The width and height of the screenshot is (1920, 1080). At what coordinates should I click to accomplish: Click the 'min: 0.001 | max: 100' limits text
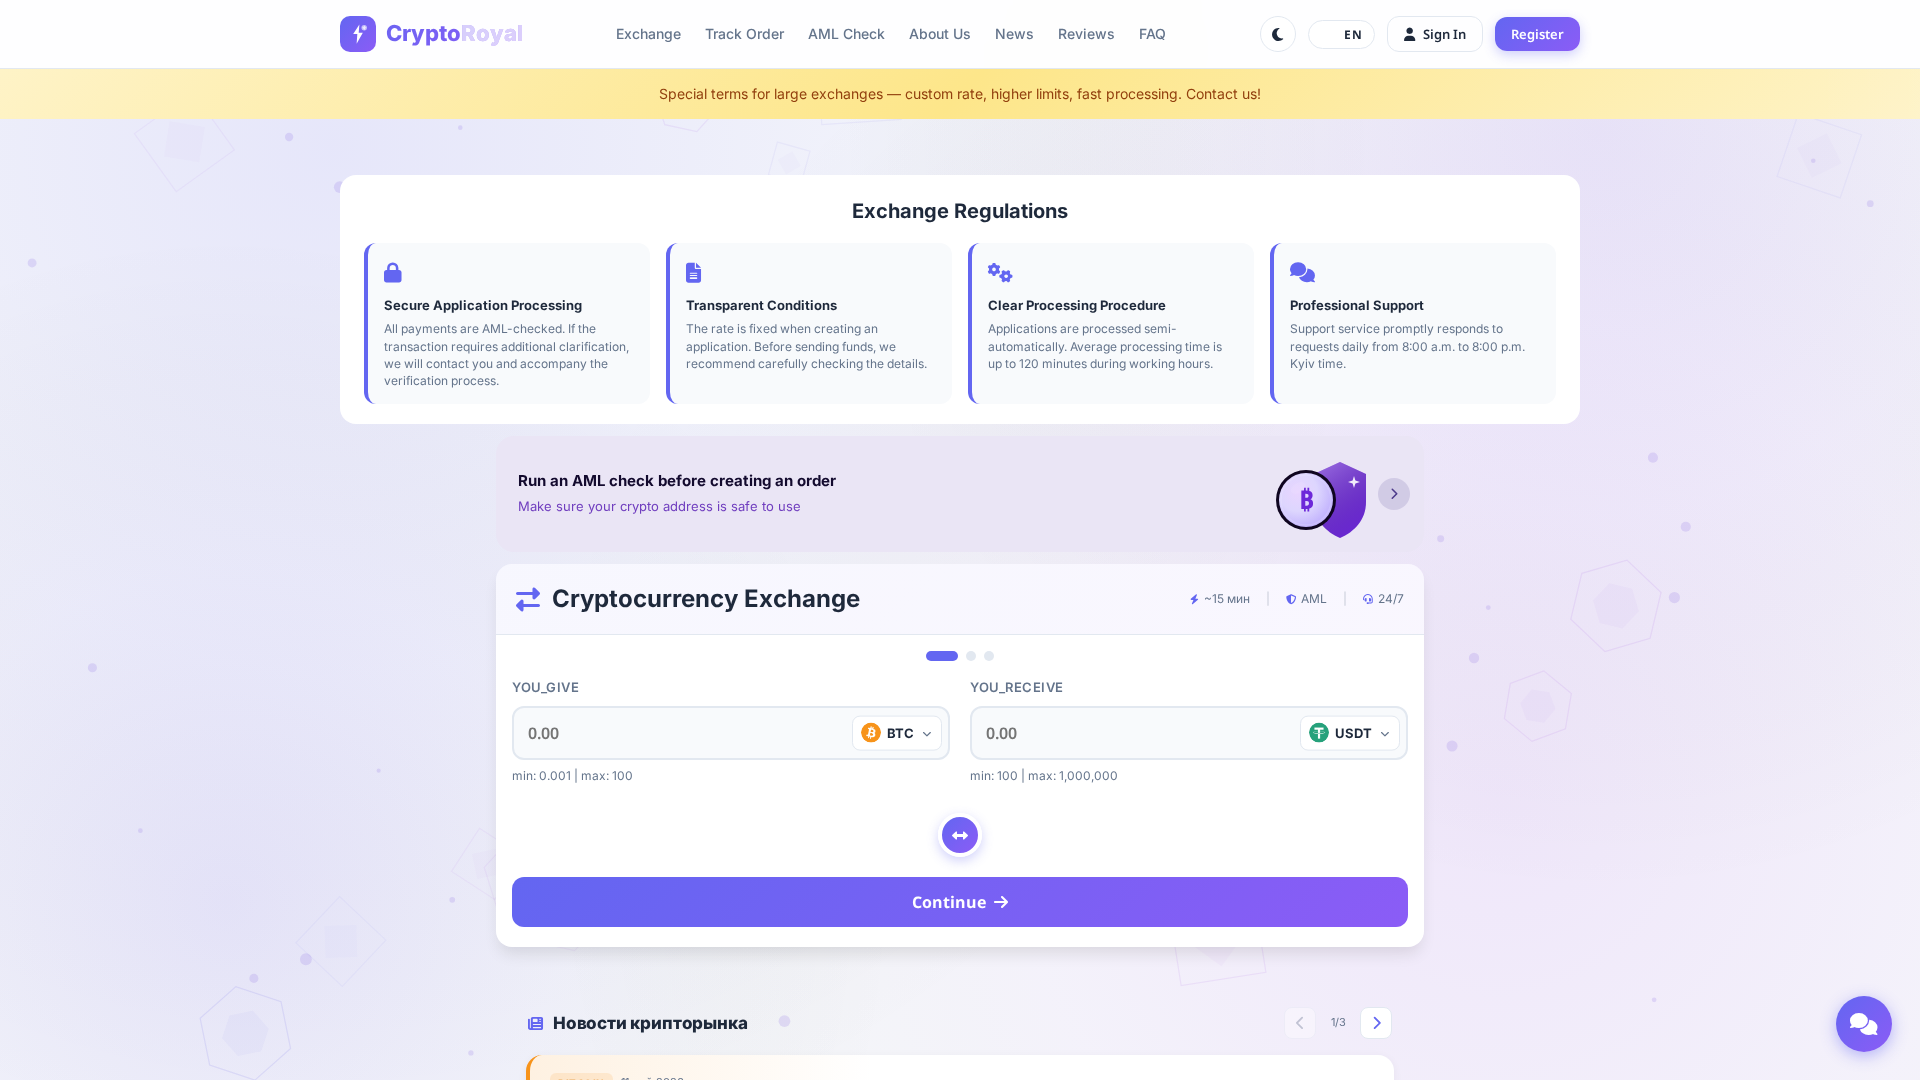[572, 776]
